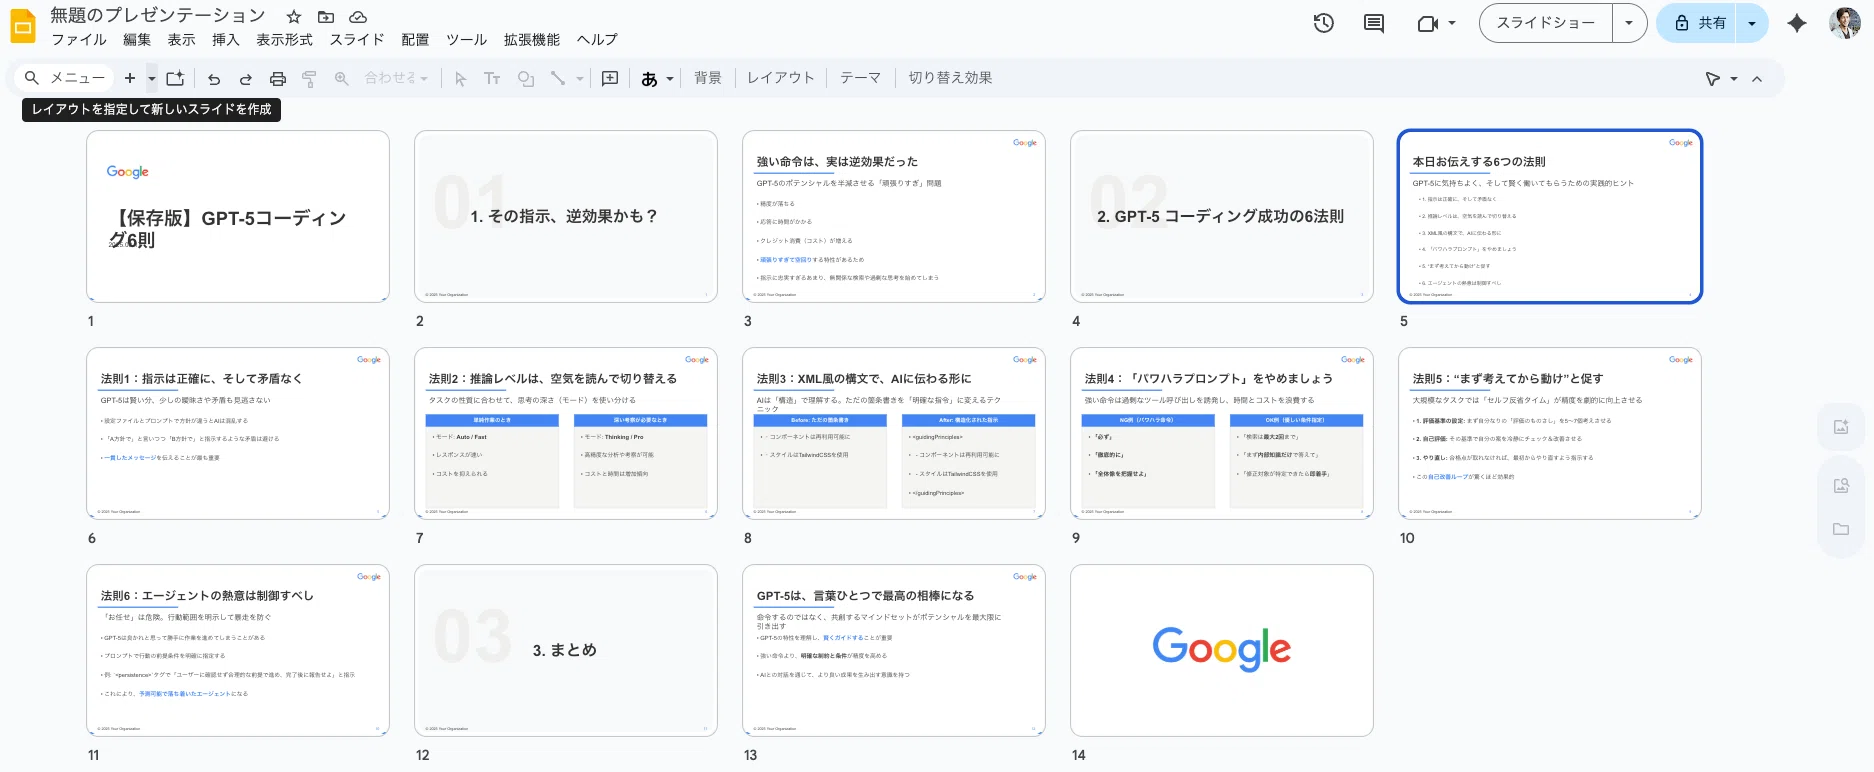
Task: Open the comments history icon
Action: 1374,23
